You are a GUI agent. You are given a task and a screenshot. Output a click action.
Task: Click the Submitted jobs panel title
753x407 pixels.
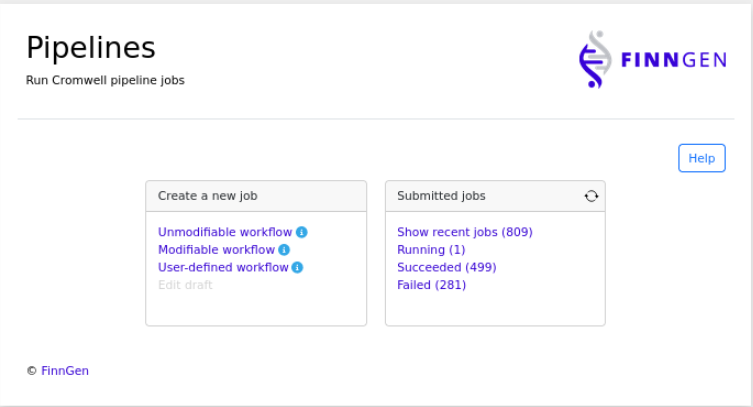pos(441,196)
